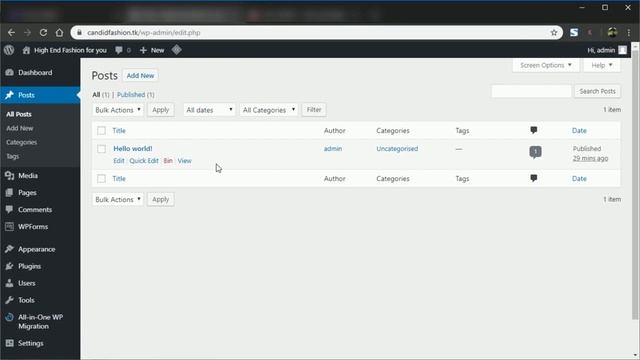
Task: Click the Bin link under Hello world!
Action: point(168,161)
